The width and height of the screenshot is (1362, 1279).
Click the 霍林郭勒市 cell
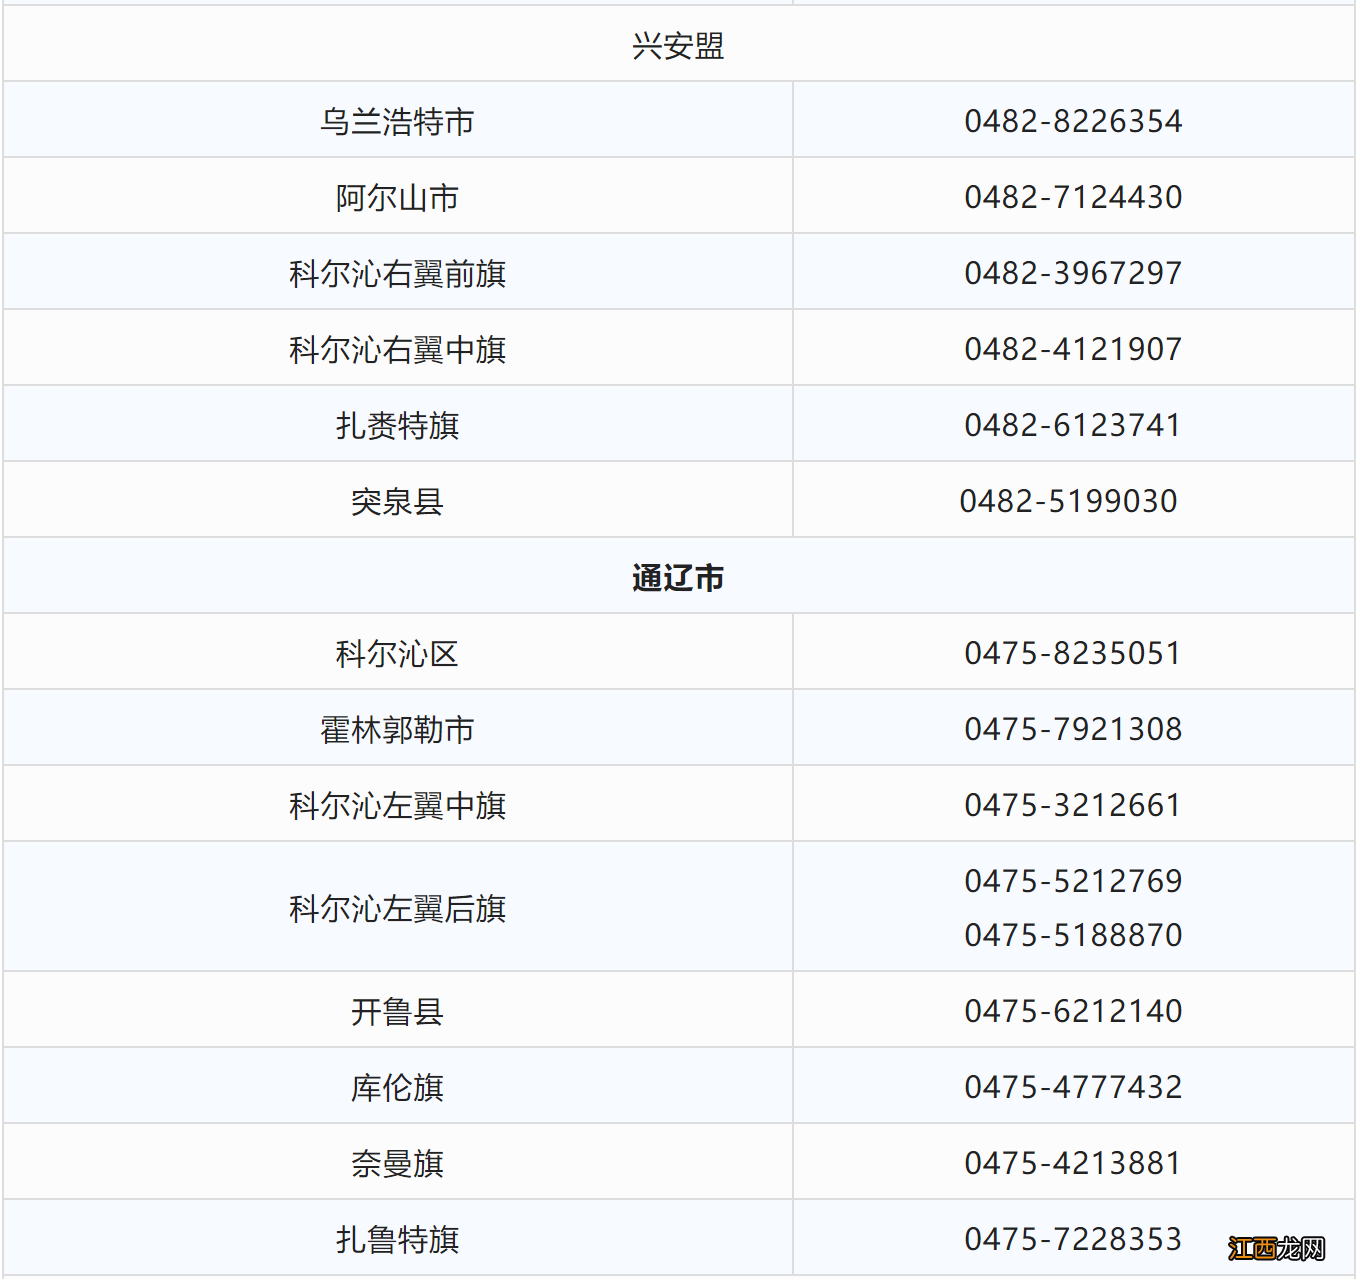click(397, 729)
